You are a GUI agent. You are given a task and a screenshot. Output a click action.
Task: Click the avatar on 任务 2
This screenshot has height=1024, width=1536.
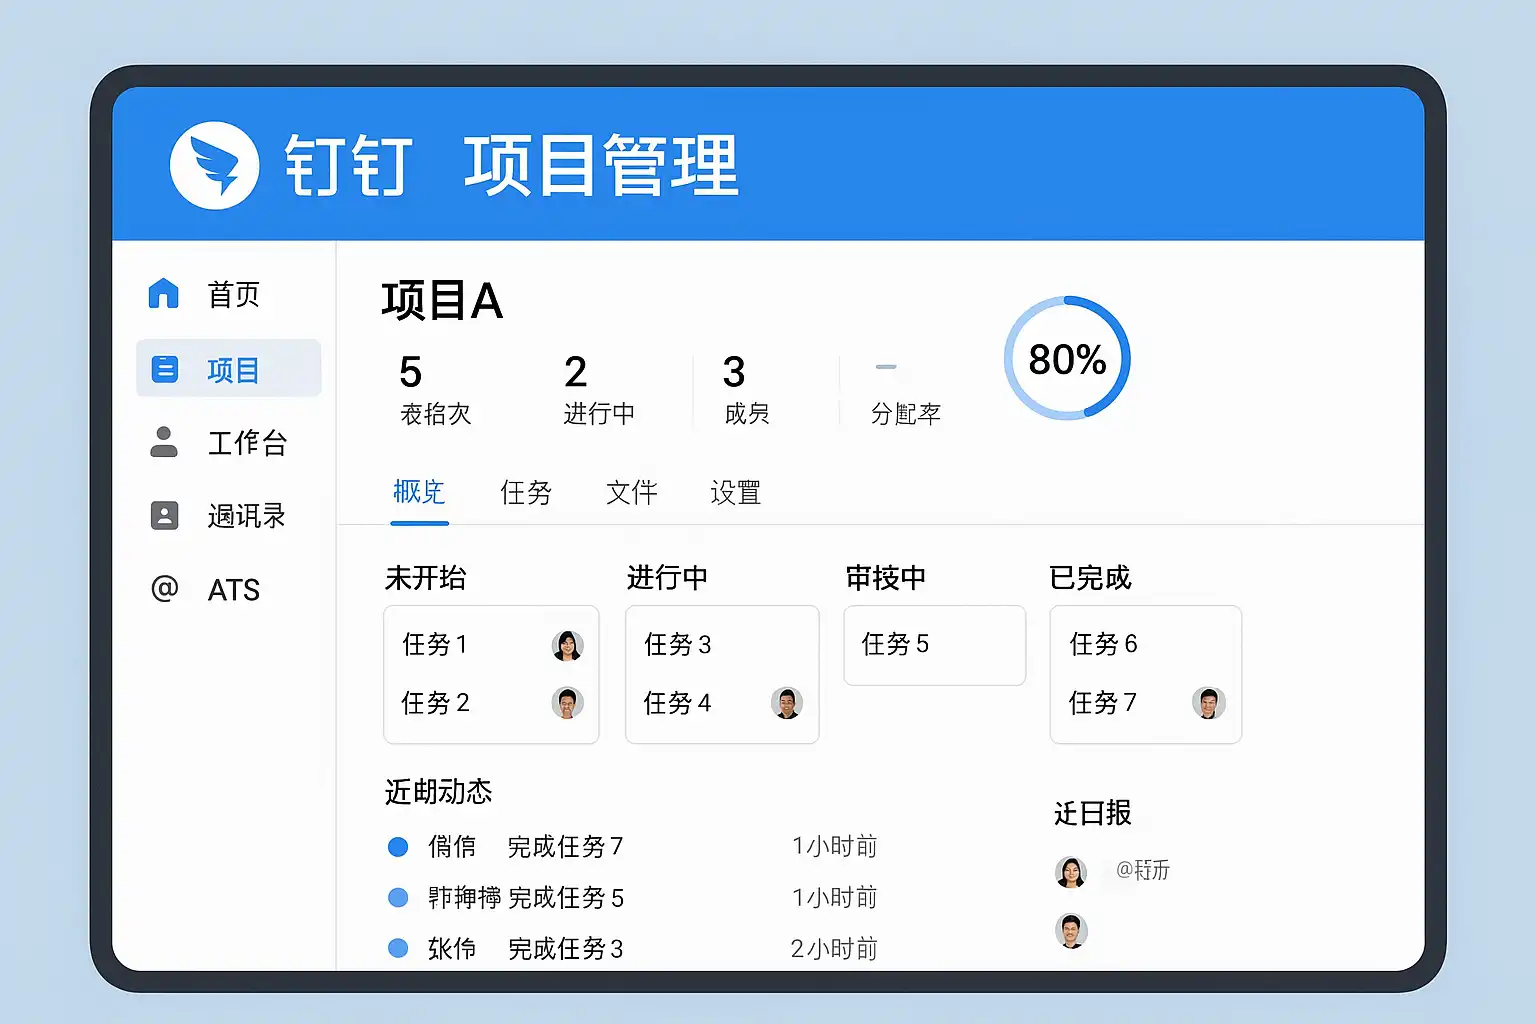coord(567,703)
